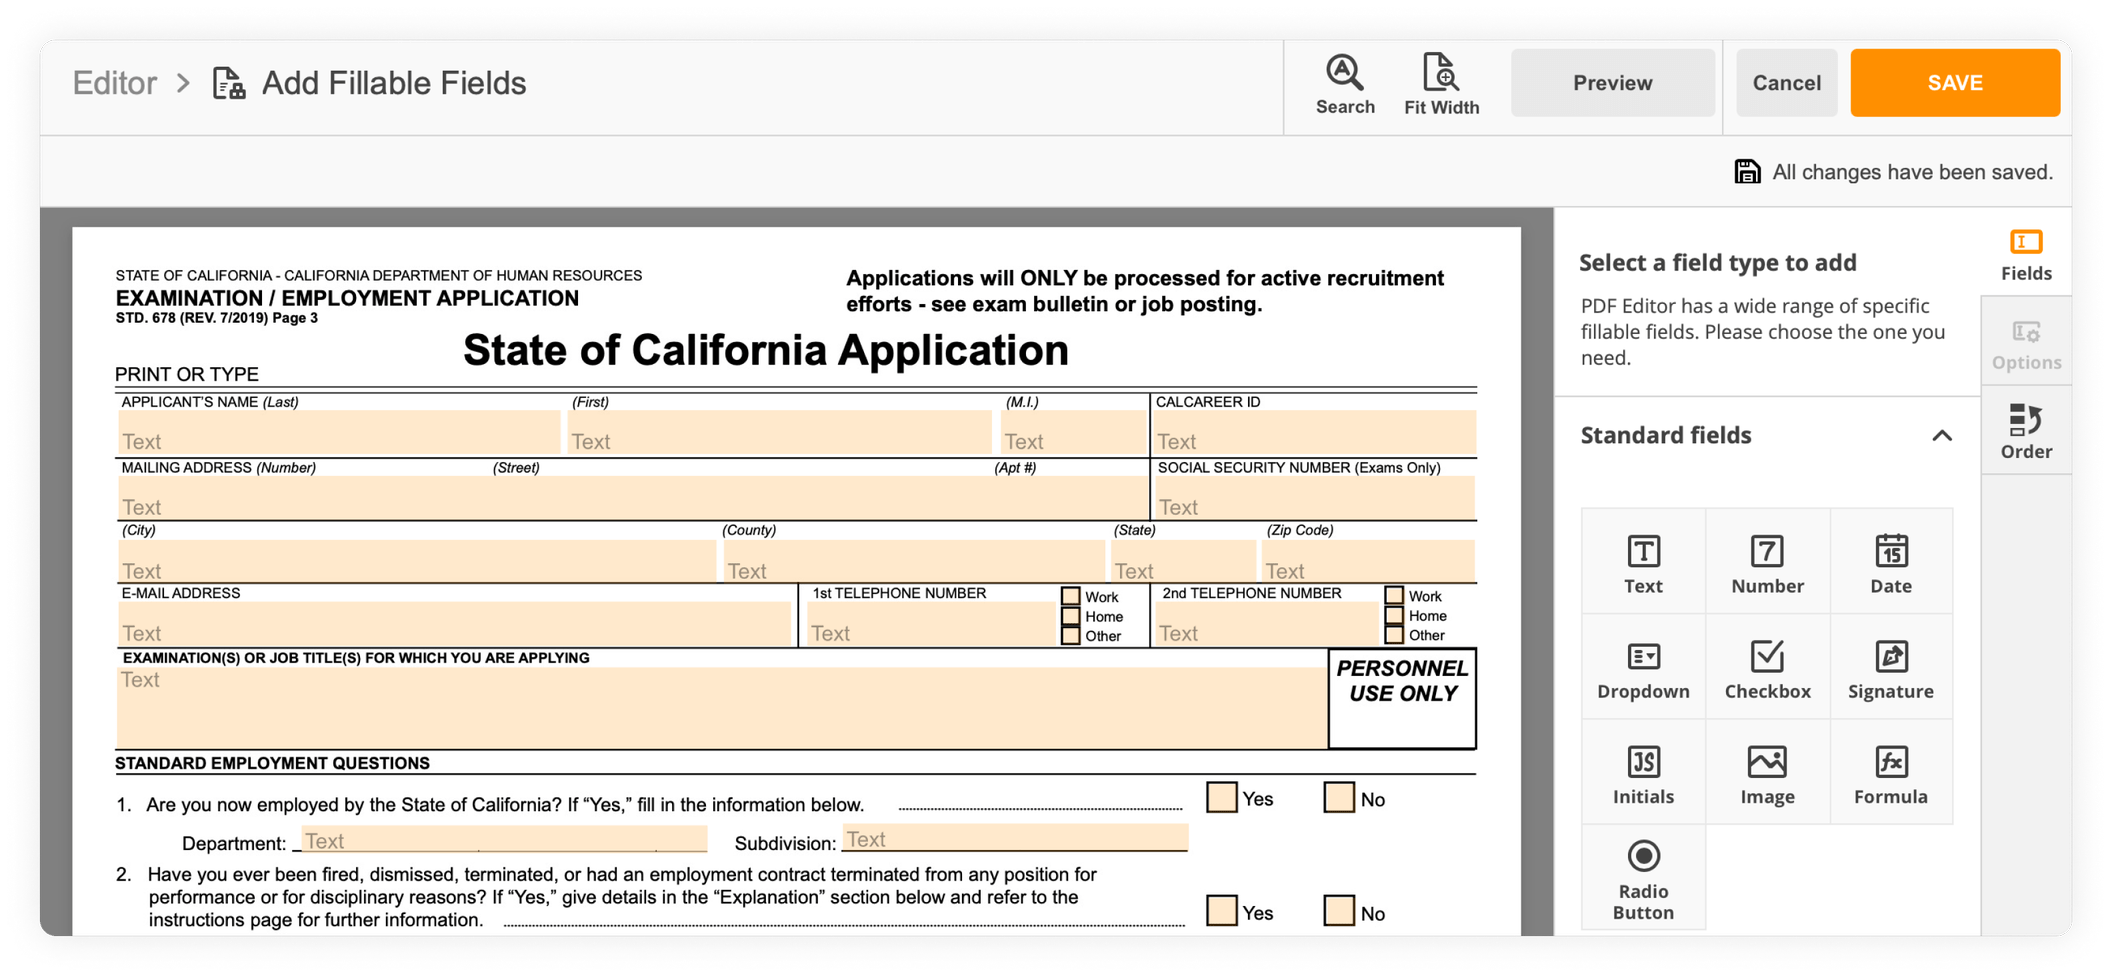
Task: Select the 2nd Telephone Number text field
Action: pyautogui.click(x=1267, y=624)
